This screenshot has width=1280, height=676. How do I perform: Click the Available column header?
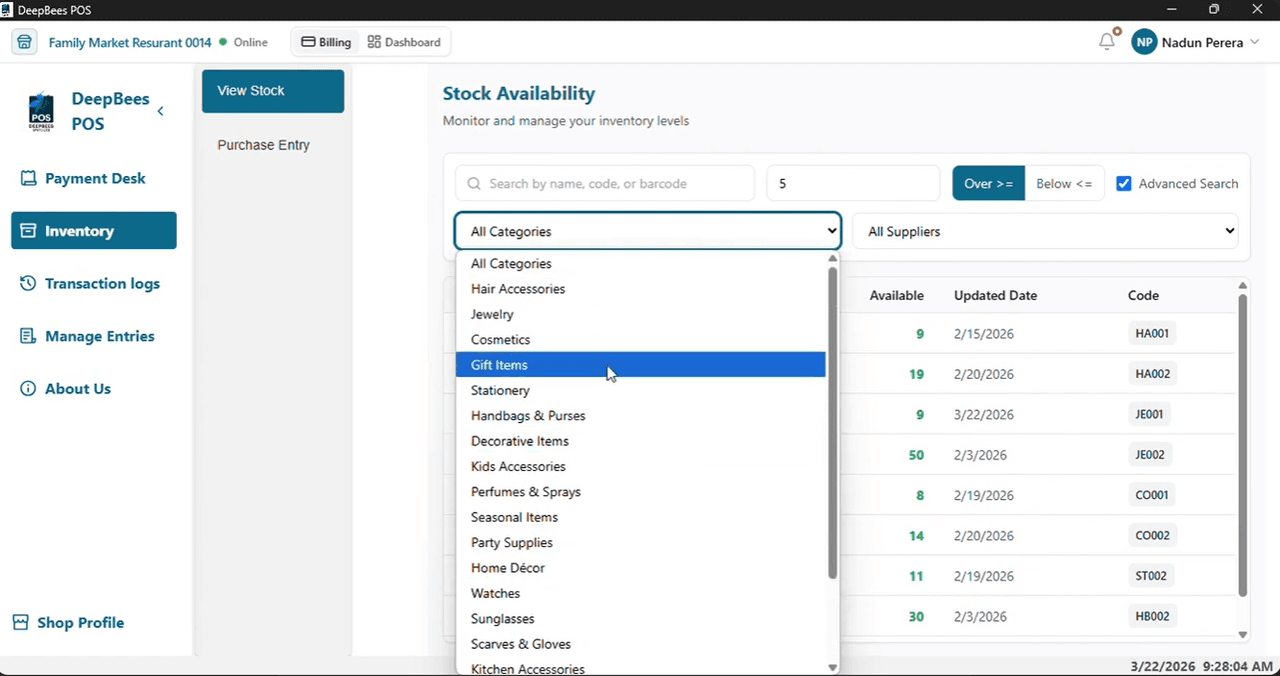coord(896,296)
